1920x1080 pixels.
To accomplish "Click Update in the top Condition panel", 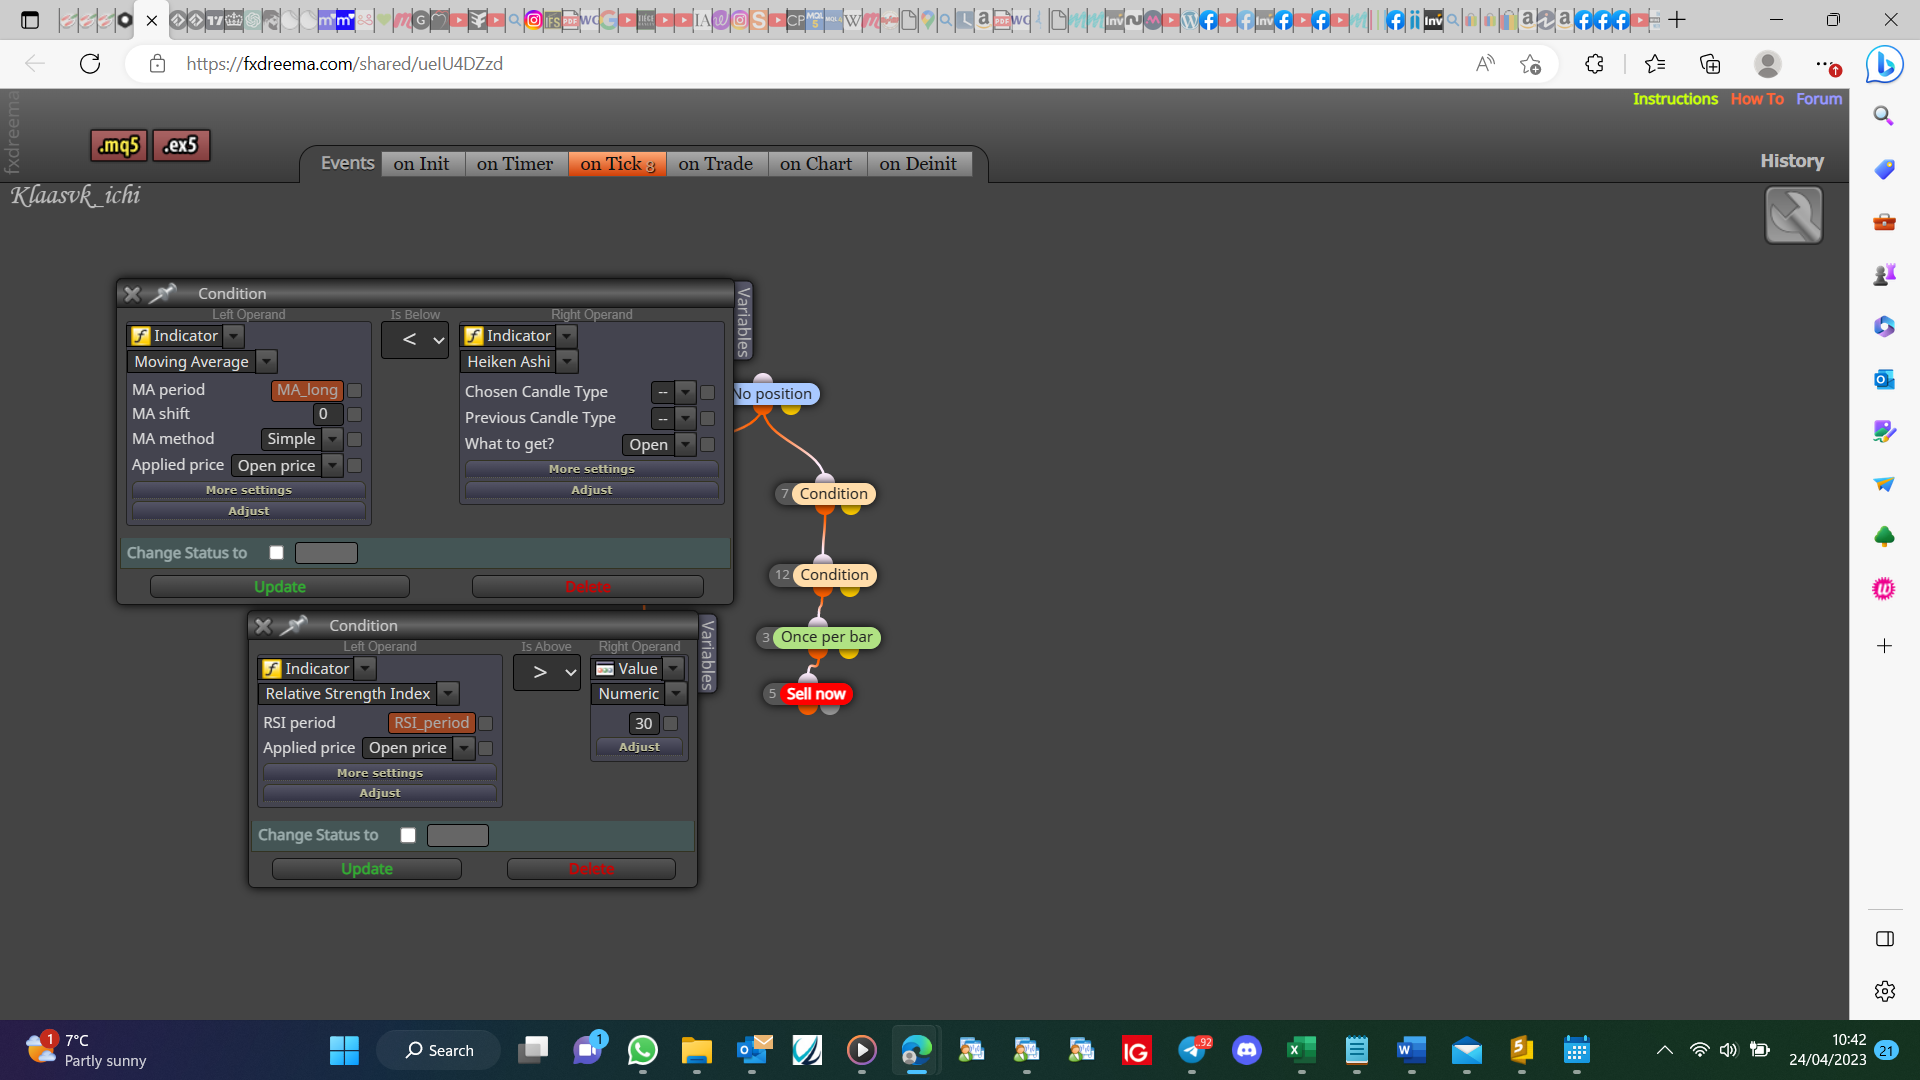I will click(x=280, y=587).
